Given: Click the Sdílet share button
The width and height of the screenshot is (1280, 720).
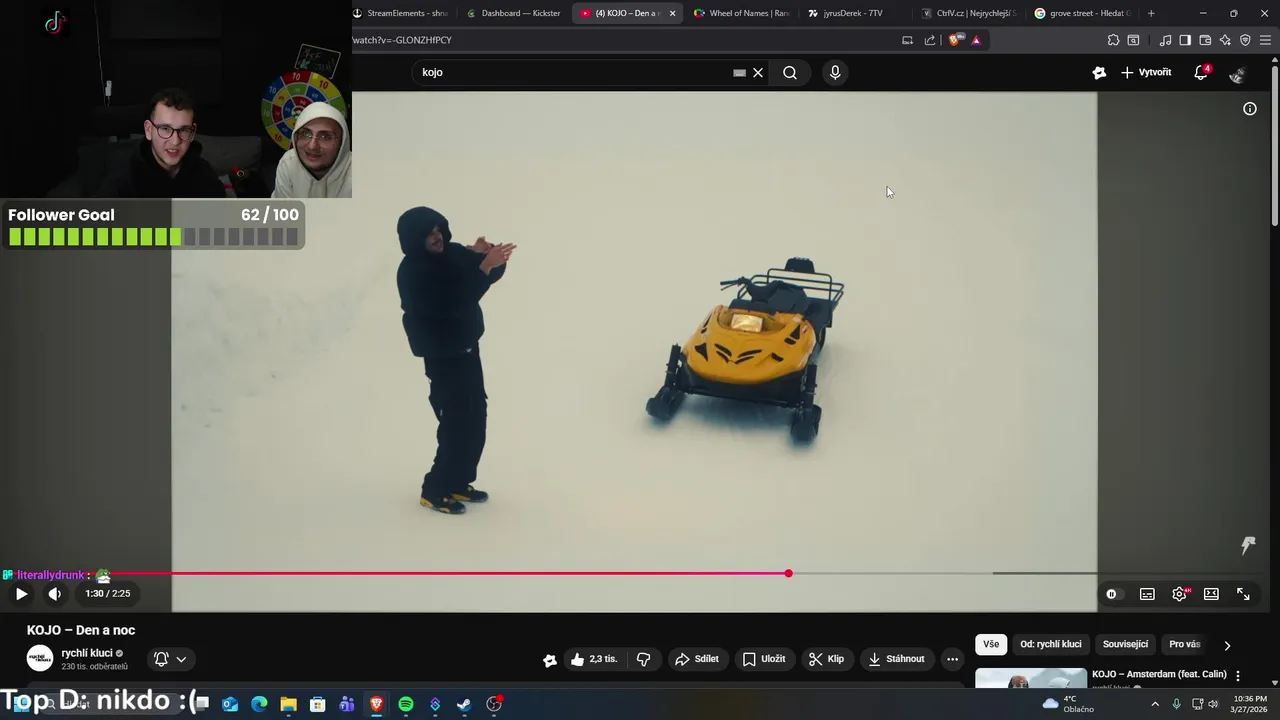Looking at the screenshot, I should click(x=697, y=659).
